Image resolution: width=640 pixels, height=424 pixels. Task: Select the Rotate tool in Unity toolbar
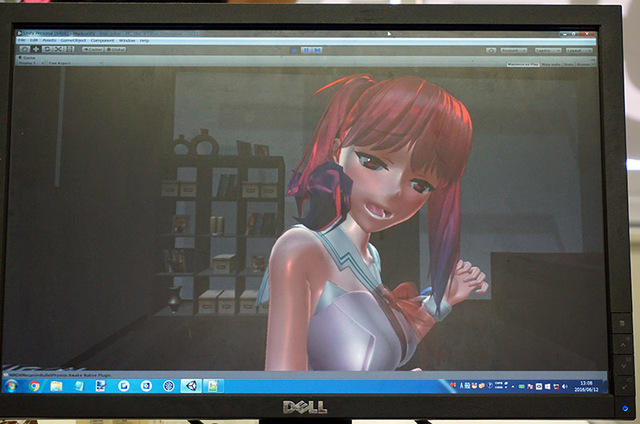click(47, 49)
